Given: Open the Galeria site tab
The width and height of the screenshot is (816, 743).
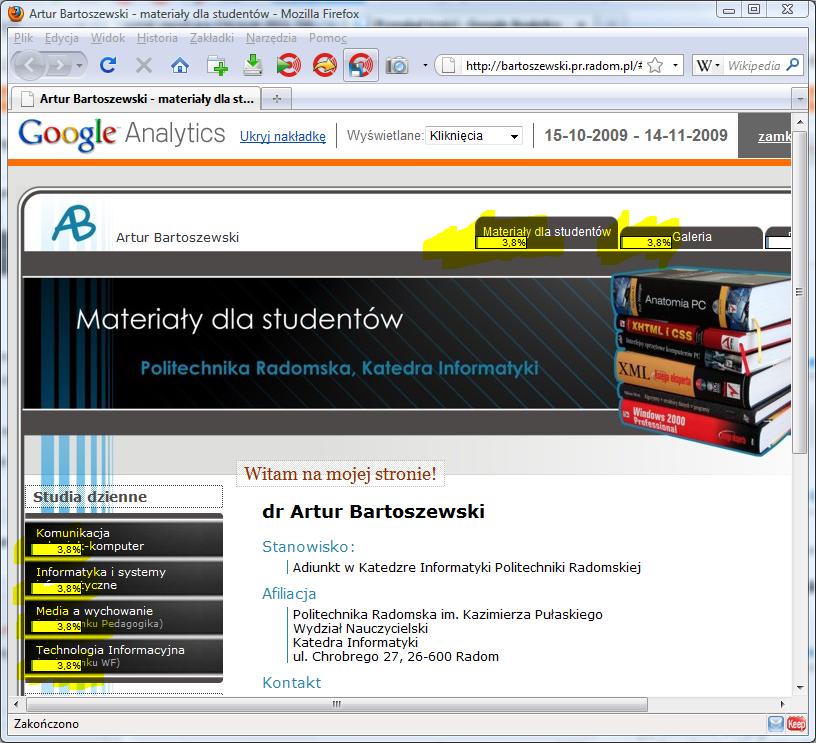Looking at the screenshot, I should pyautogui.click(x=691, y=238).
